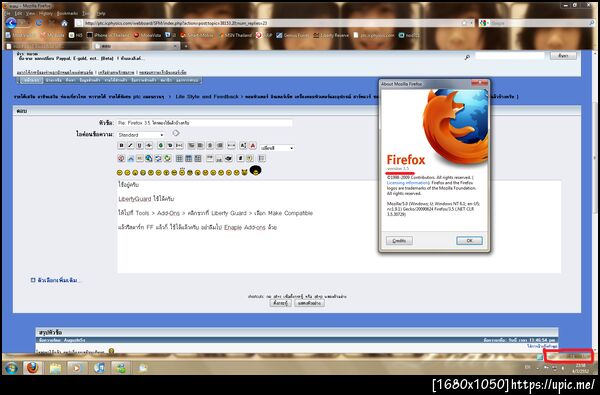
Task: Insert the cat-eared smiley
Action: tap(245, 173)
